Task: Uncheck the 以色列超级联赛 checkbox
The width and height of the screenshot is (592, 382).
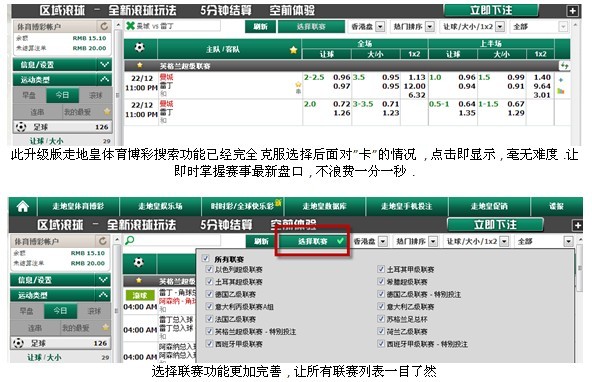Action: (209, 269)
